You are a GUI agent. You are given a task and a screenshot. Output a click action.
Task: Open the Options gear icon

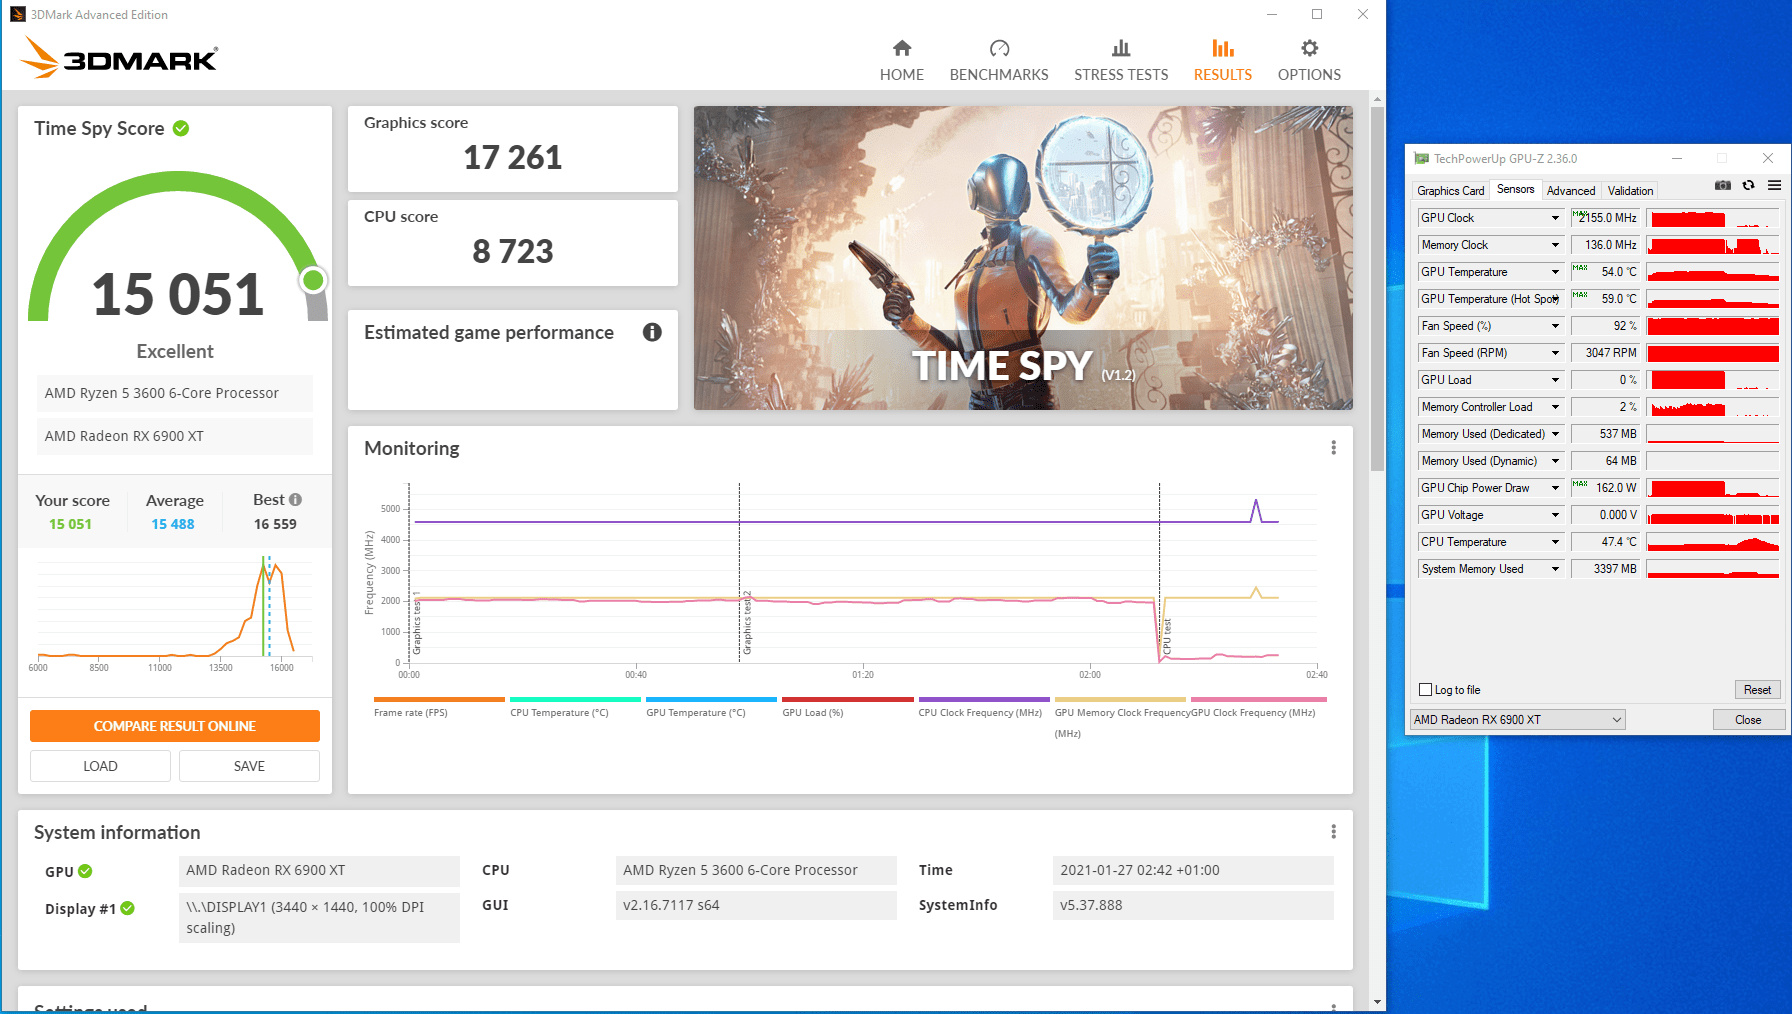click(x=1309, y=48)
